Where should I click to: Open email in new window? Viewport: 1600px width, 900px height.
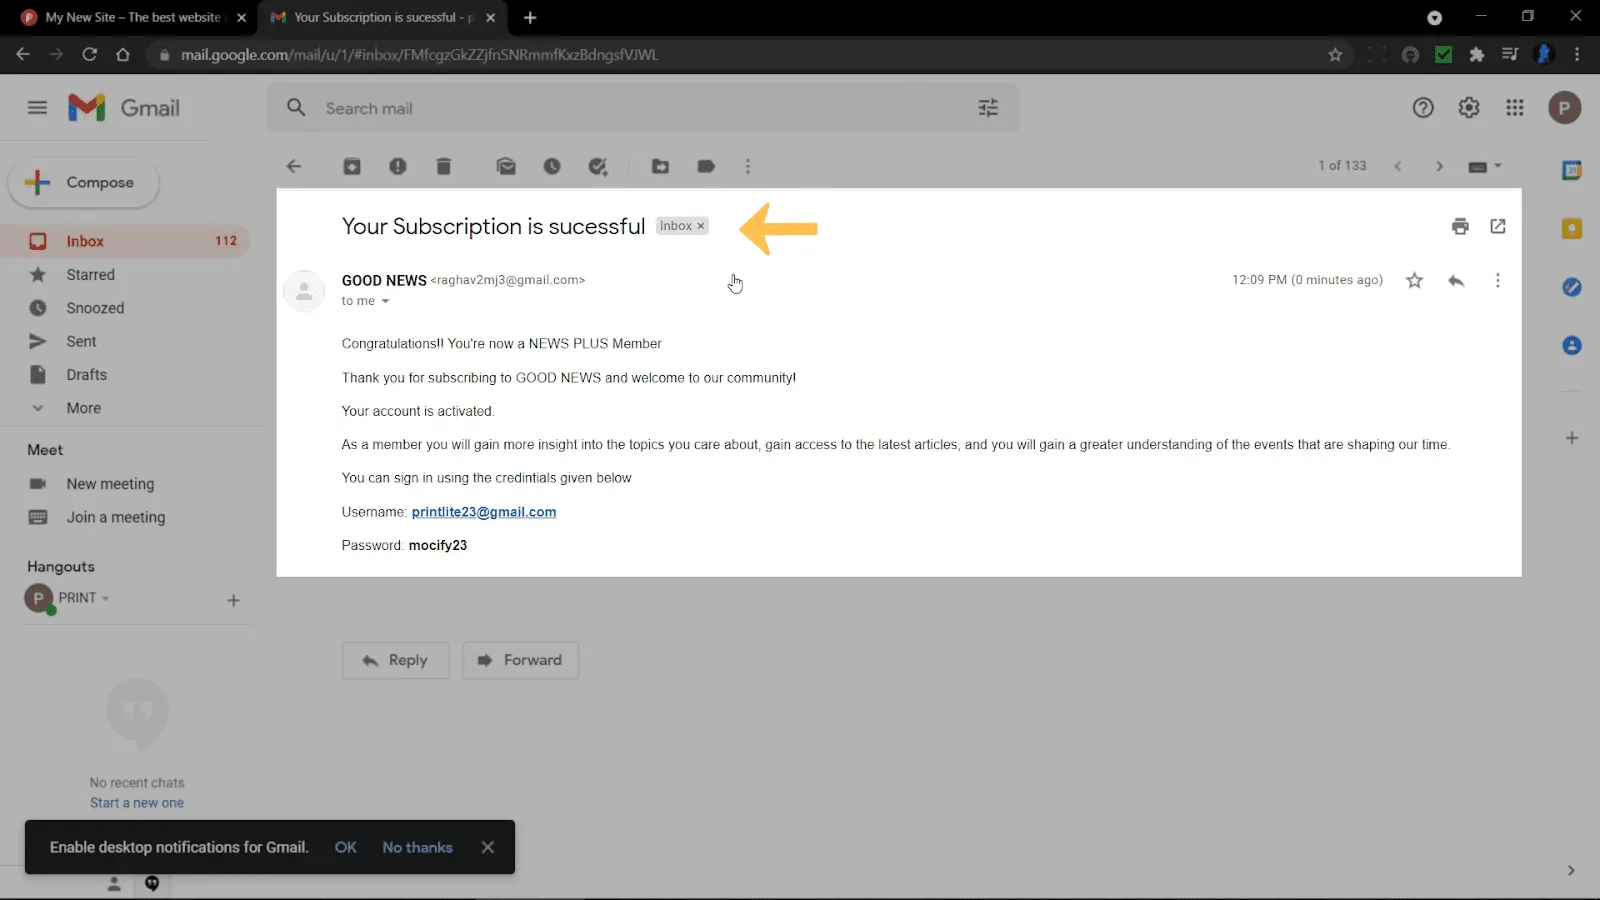(1498, 227)
